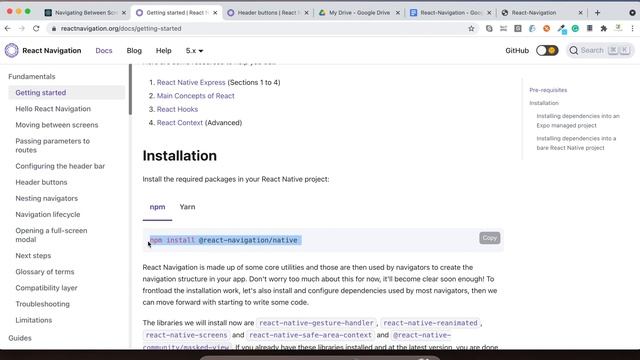This screenshot has height=360, width=640.
Task: Switch to last React-Navigation tab
Action: tap(542, 13)
